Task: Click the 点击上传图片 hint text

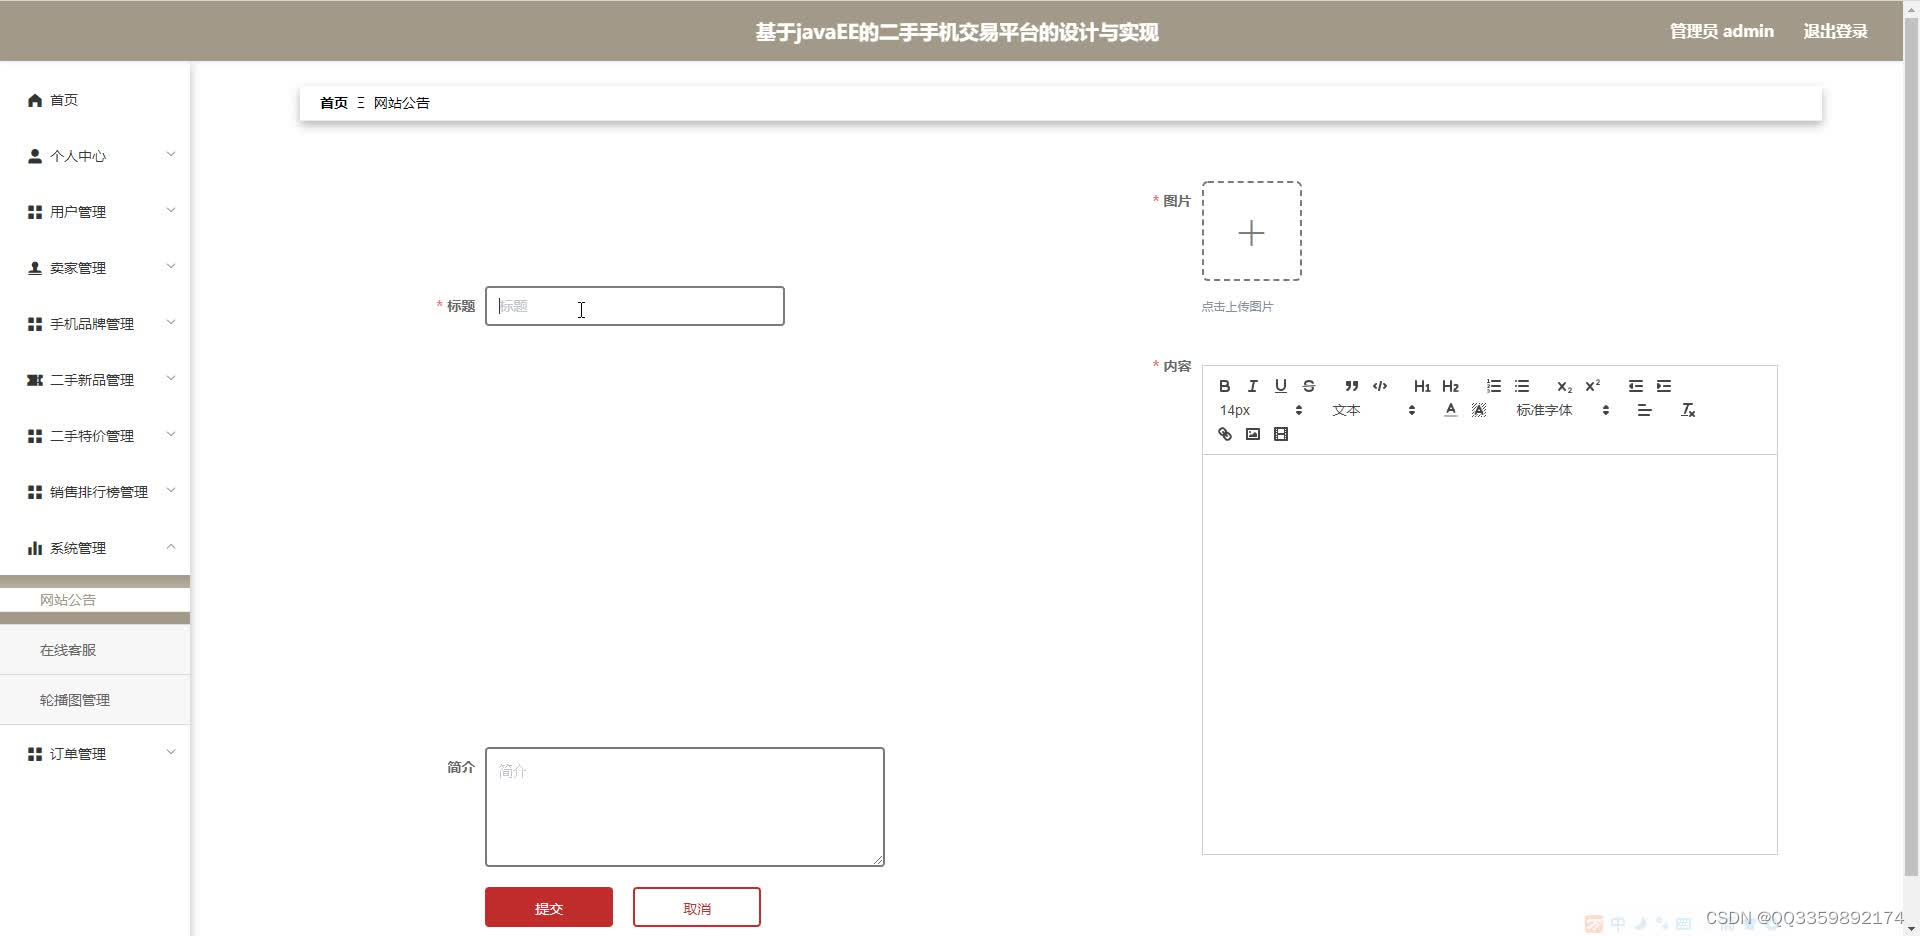Action: coord(1237,307)
